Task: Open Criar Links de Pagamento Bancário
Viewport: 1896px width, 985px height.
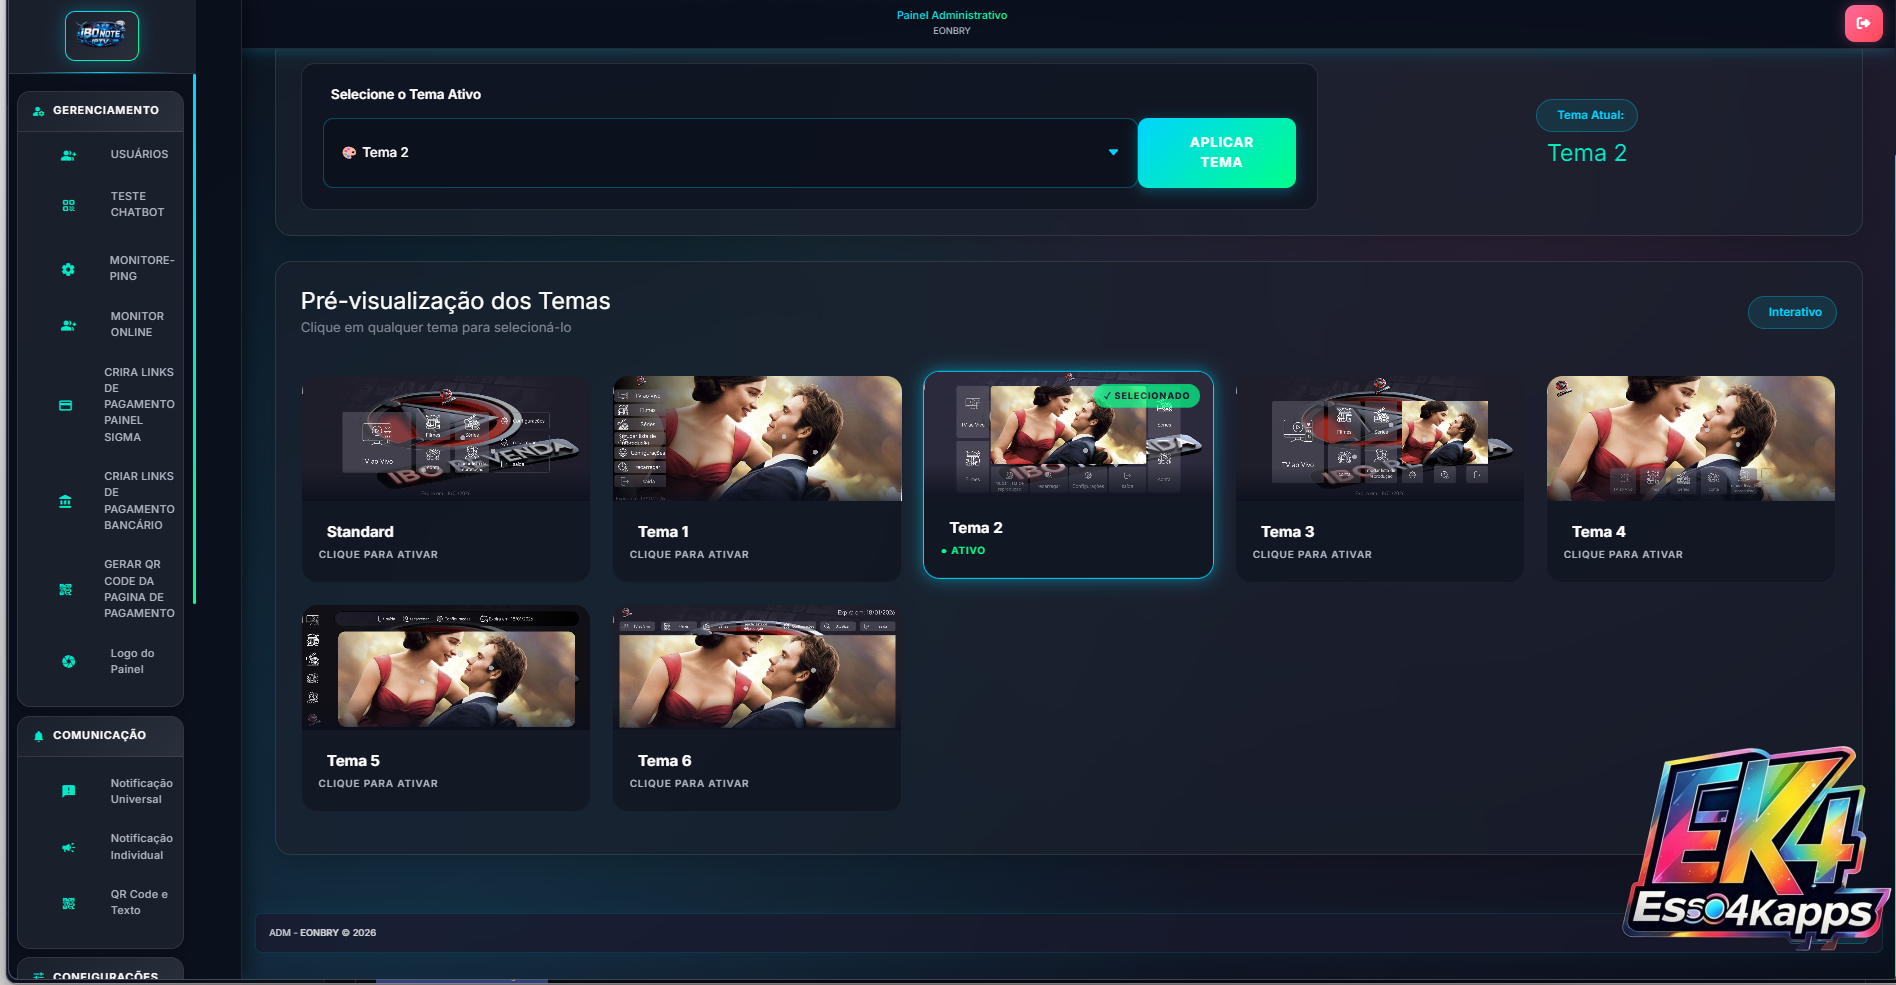Action: tap(138, 501)
